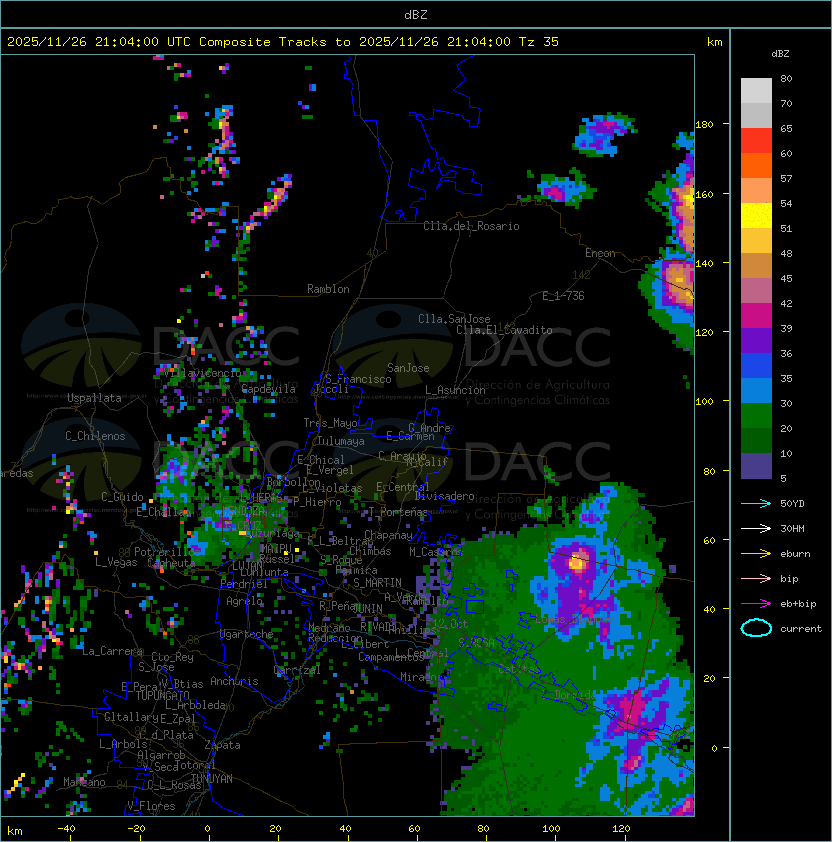Click the yellow storm core above Lomas Blancas
This screenshot has height=842, width=832.
pos(577,562)
